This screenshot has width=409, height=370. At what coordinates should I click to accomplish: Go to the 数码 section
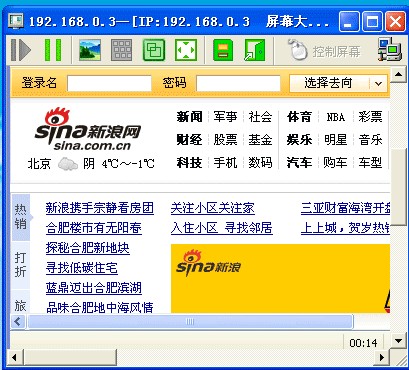tap(260, 163)
